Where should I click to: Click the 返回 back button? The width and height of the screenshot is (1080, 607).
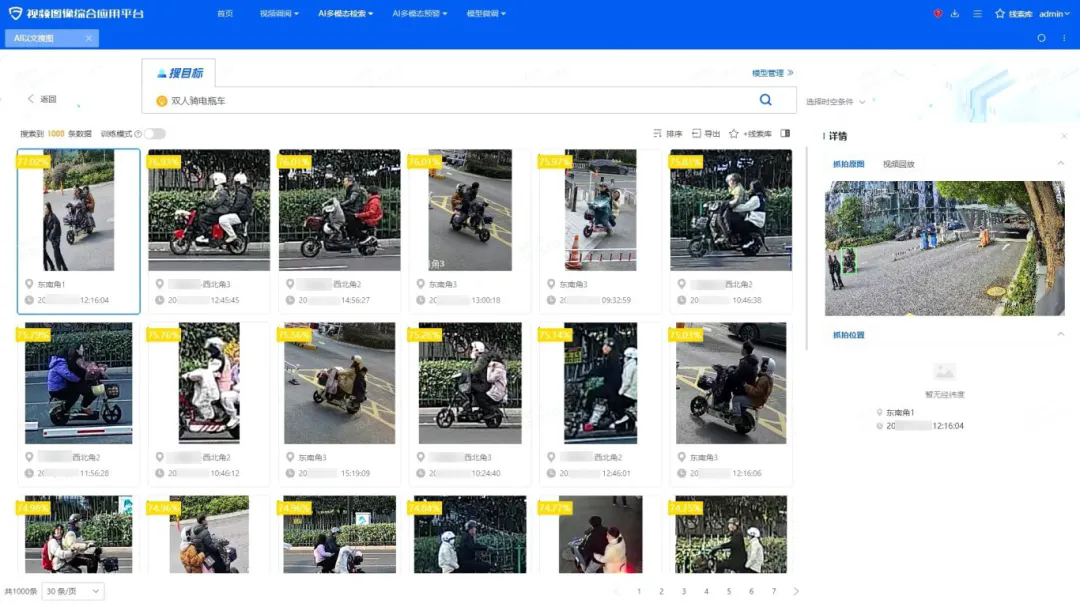click(x=42, y=99)
